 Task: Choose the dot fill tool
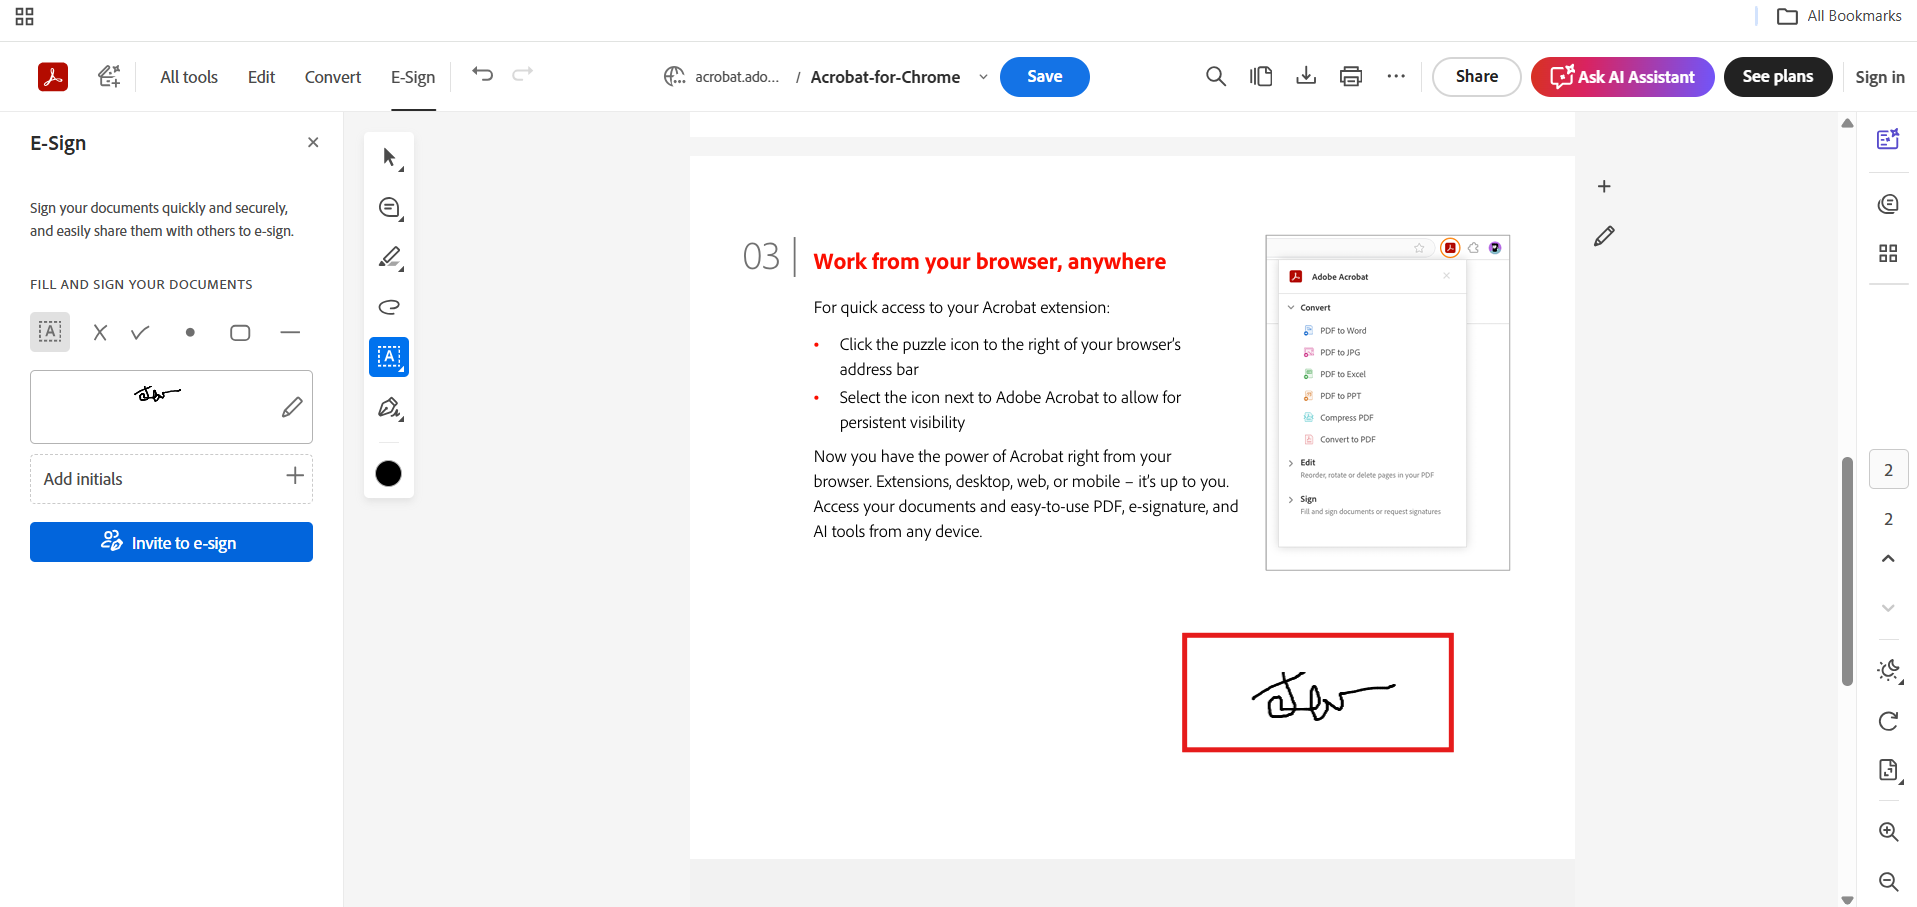click(x=190, y=333)
